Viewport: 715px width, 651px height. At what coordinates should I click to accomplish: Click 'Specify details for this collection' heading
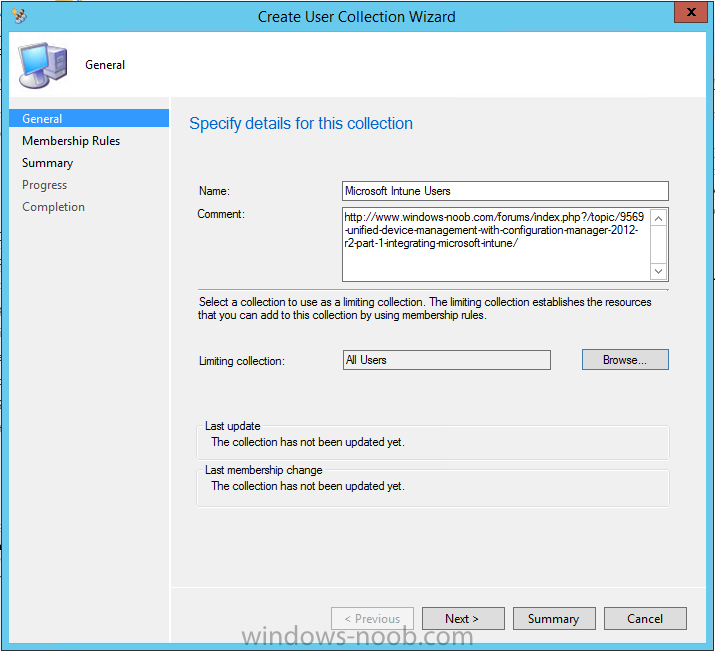[301, 124]
